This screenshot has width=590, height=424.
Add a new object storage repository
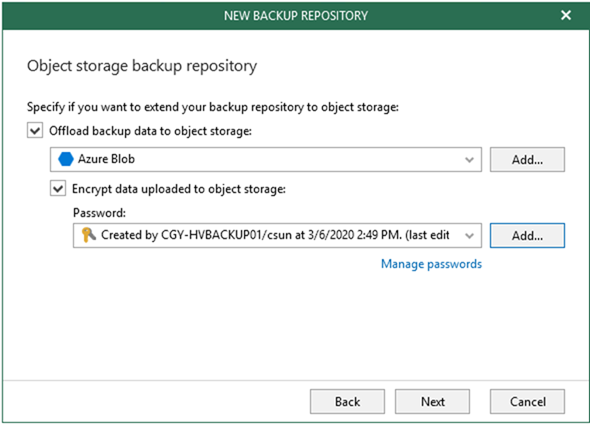527,160
